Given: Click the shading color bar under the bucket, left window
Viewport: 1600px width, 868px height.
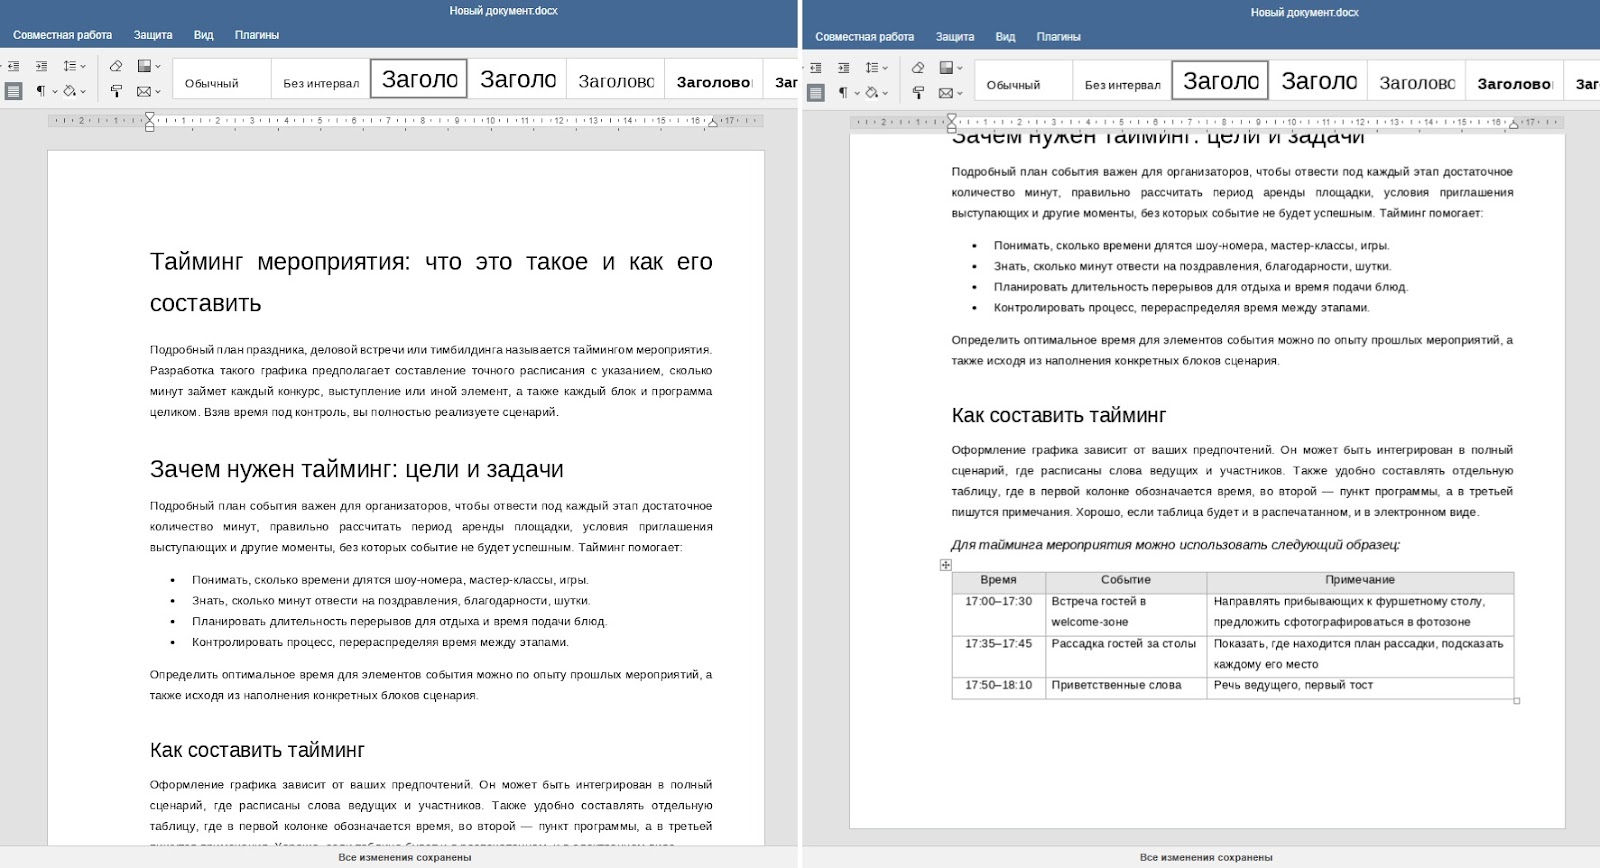Looking at the screenshot, I should (69, 96).
